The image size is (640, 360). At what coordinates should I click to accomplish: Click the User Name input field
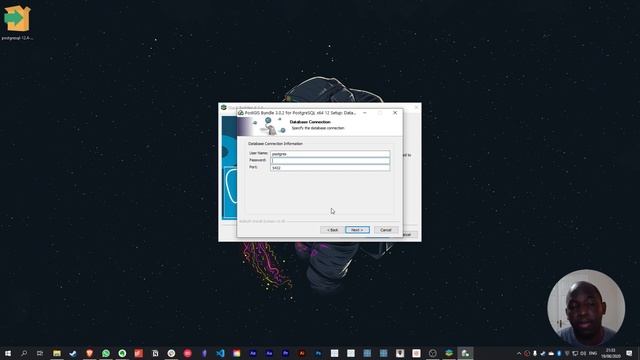pyautogui.click(x=330, y=154)
